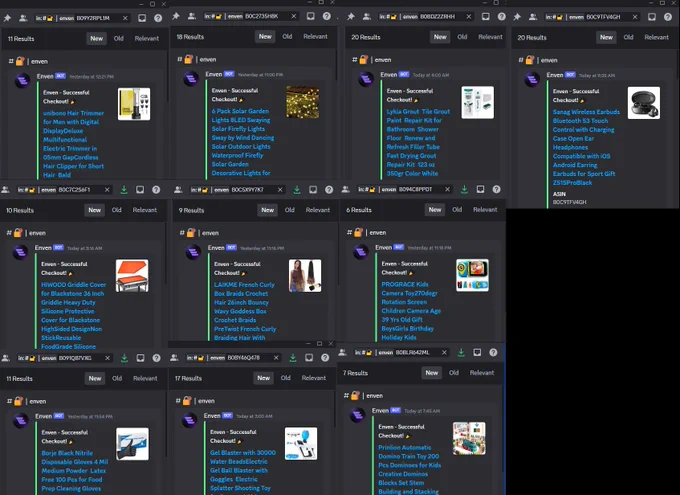Clear the search in the hair trimmer window
Screen dimensions: 680x495
point(125,18)
